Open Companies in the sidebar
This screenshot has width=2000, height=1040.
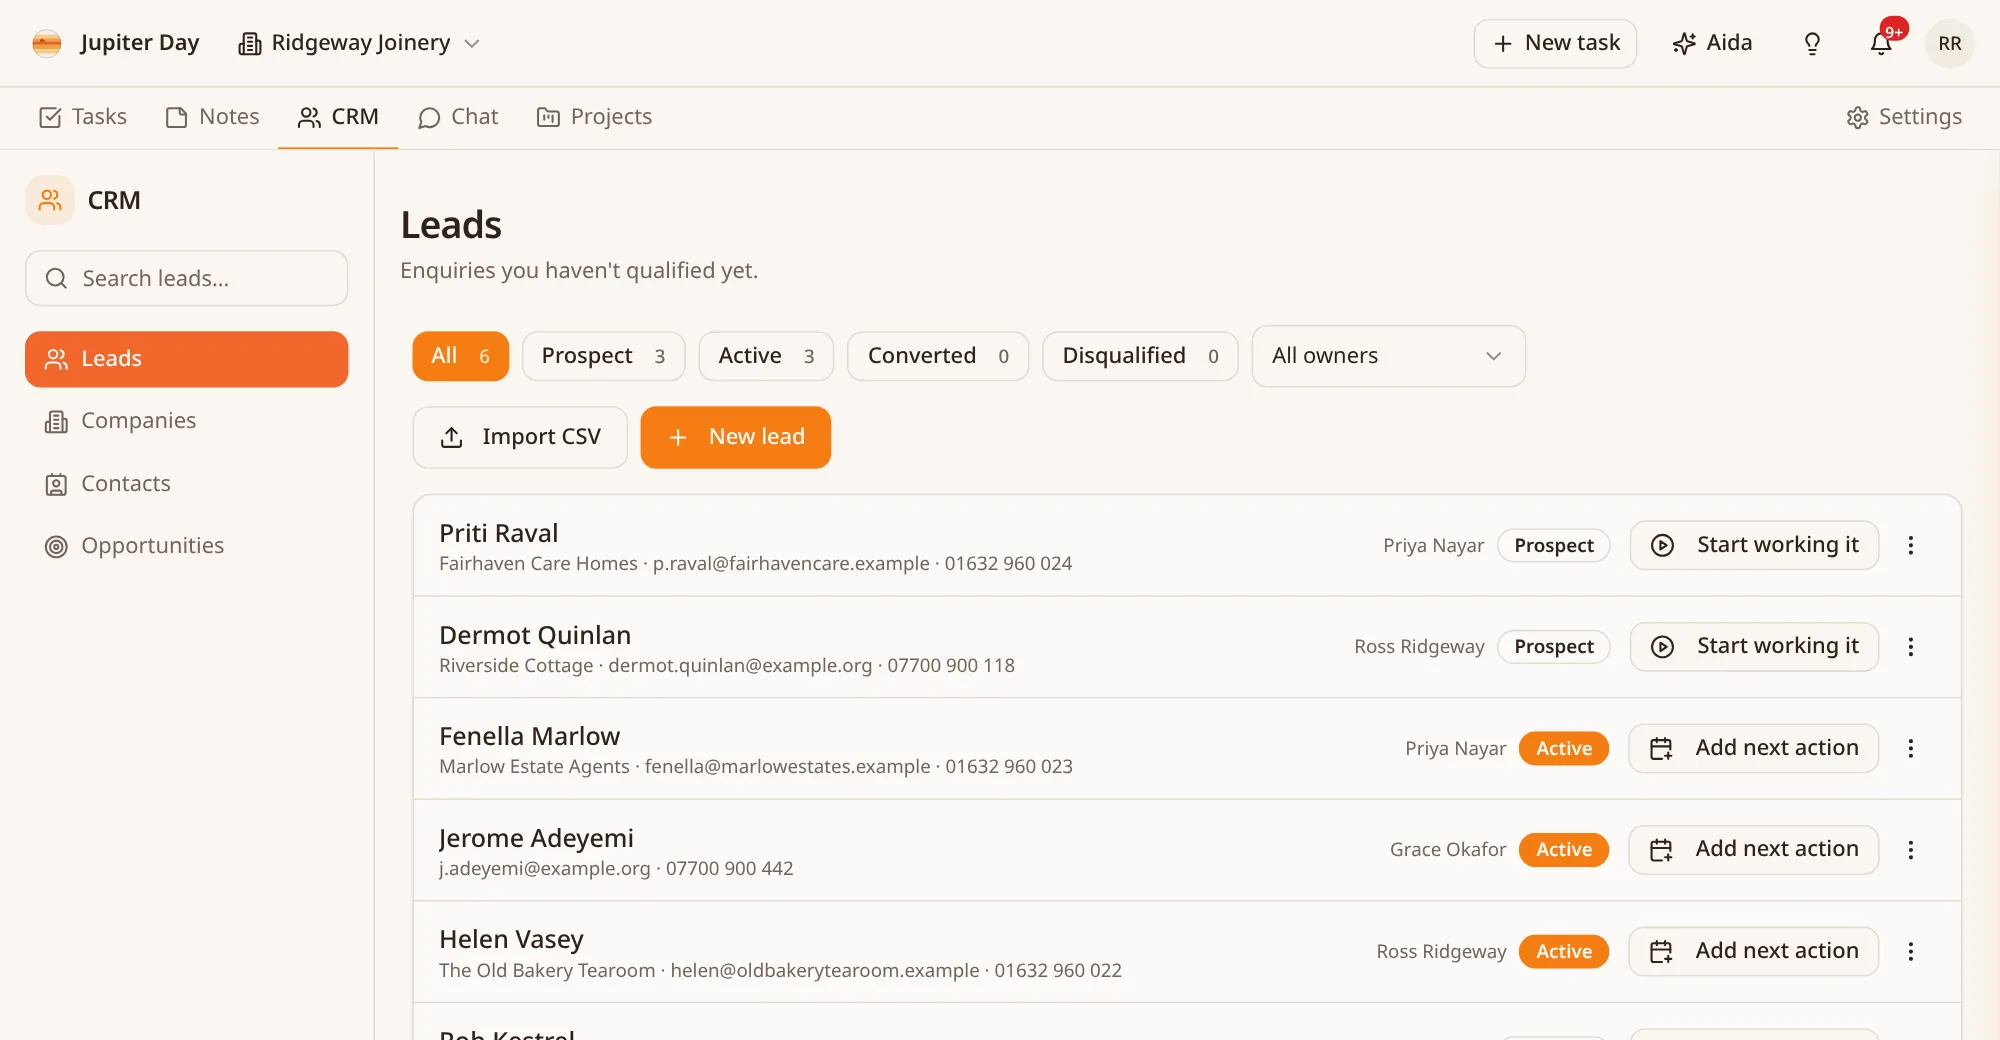(187, 421)
